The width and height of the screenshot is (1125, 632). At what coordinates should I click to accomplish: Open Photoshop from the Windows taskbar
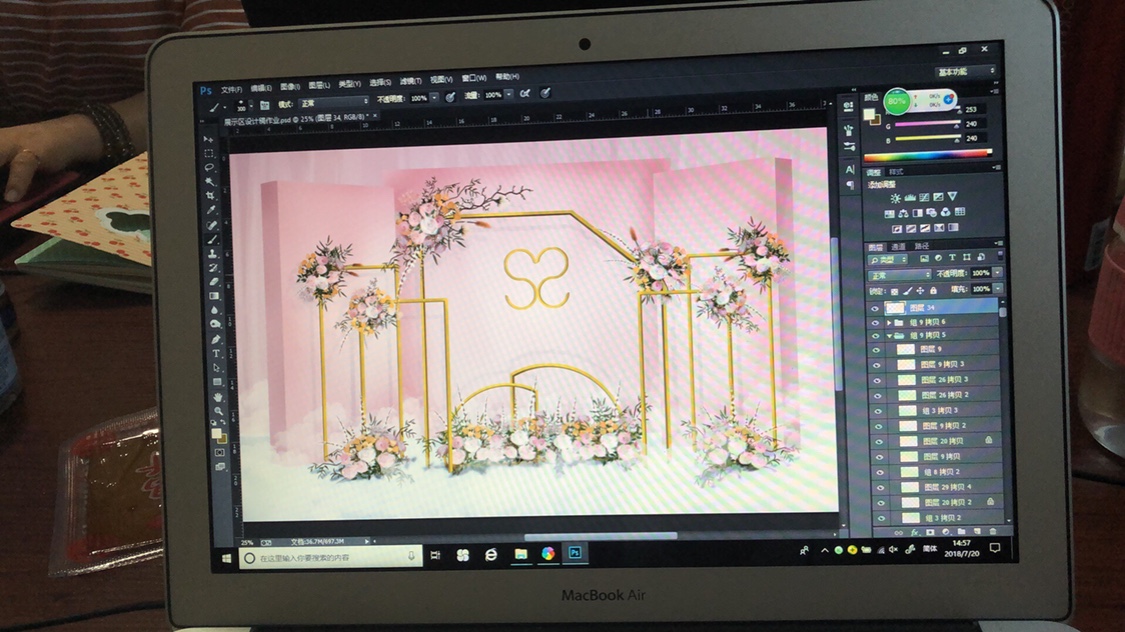tap(575, 553)
